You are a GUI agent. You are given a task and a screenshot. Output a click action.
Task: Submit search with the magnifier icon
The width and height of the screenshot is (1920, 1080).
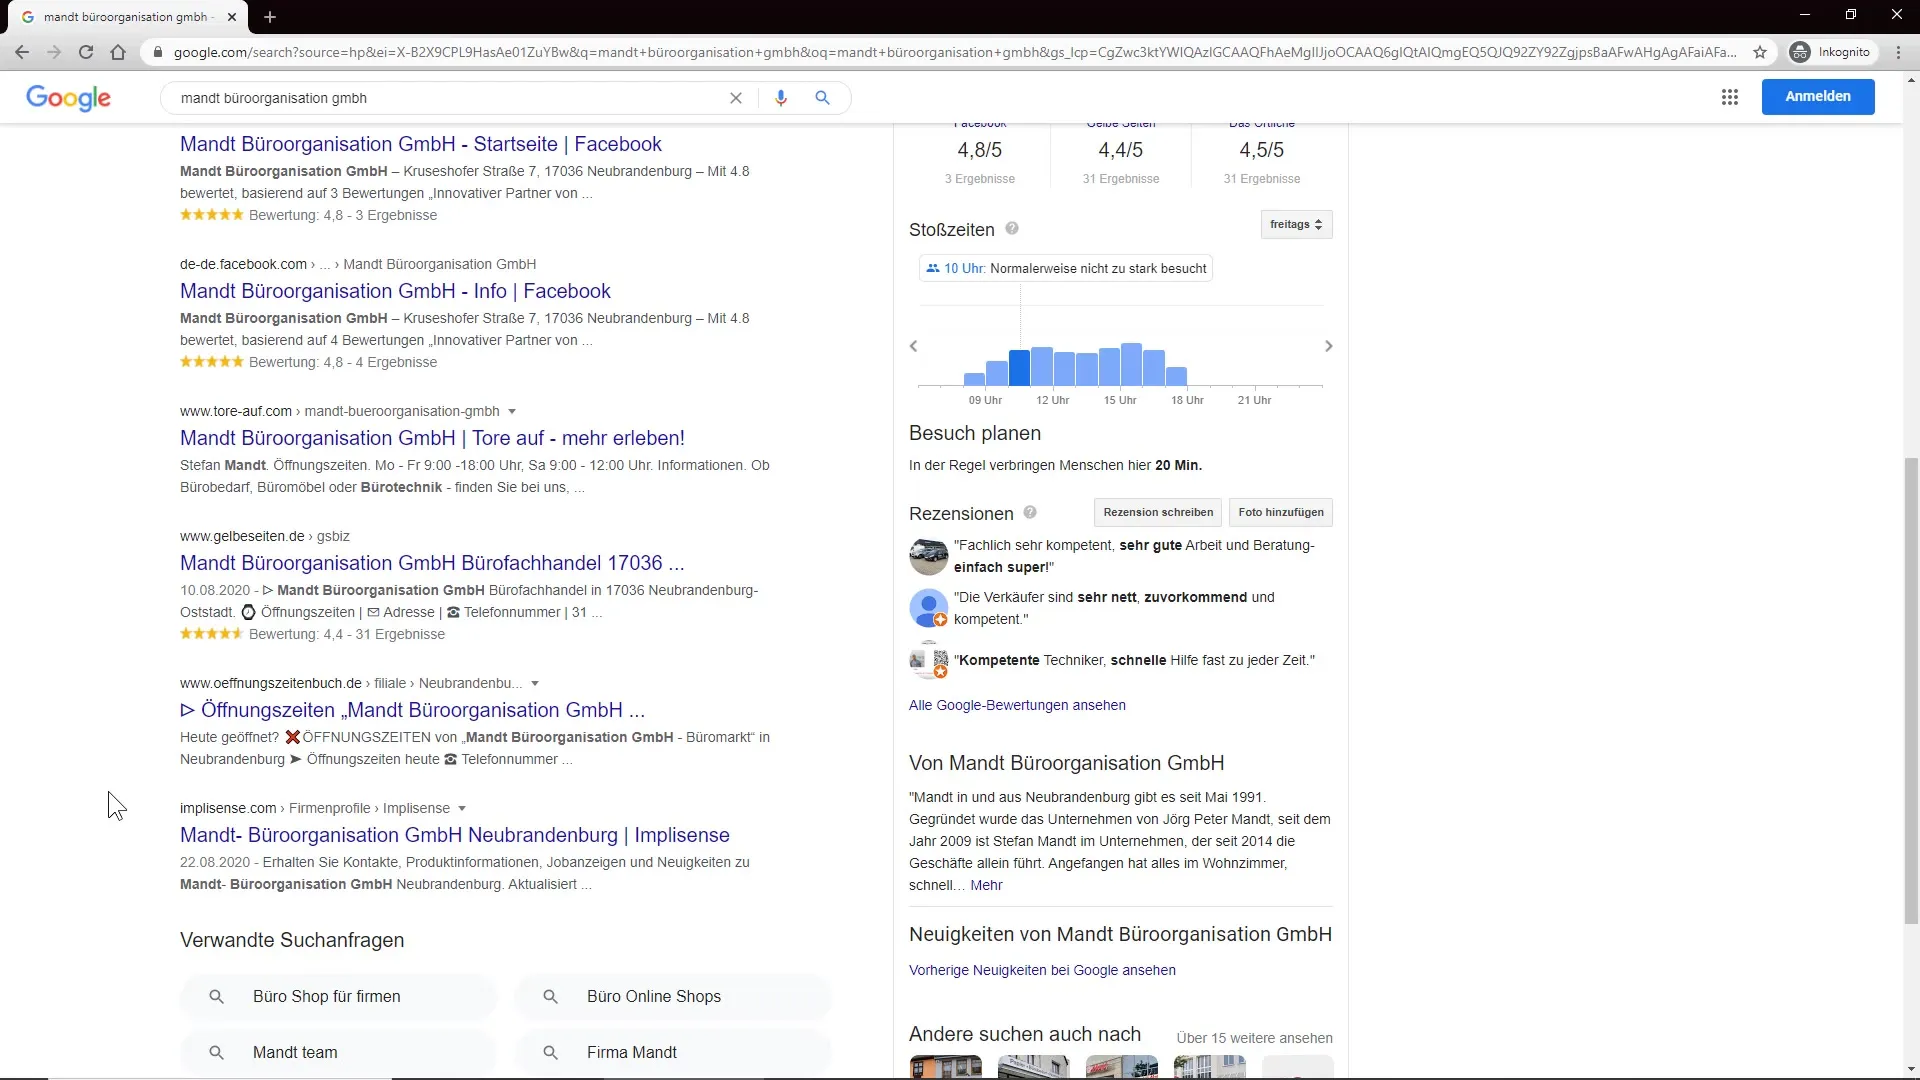point(822,98)
